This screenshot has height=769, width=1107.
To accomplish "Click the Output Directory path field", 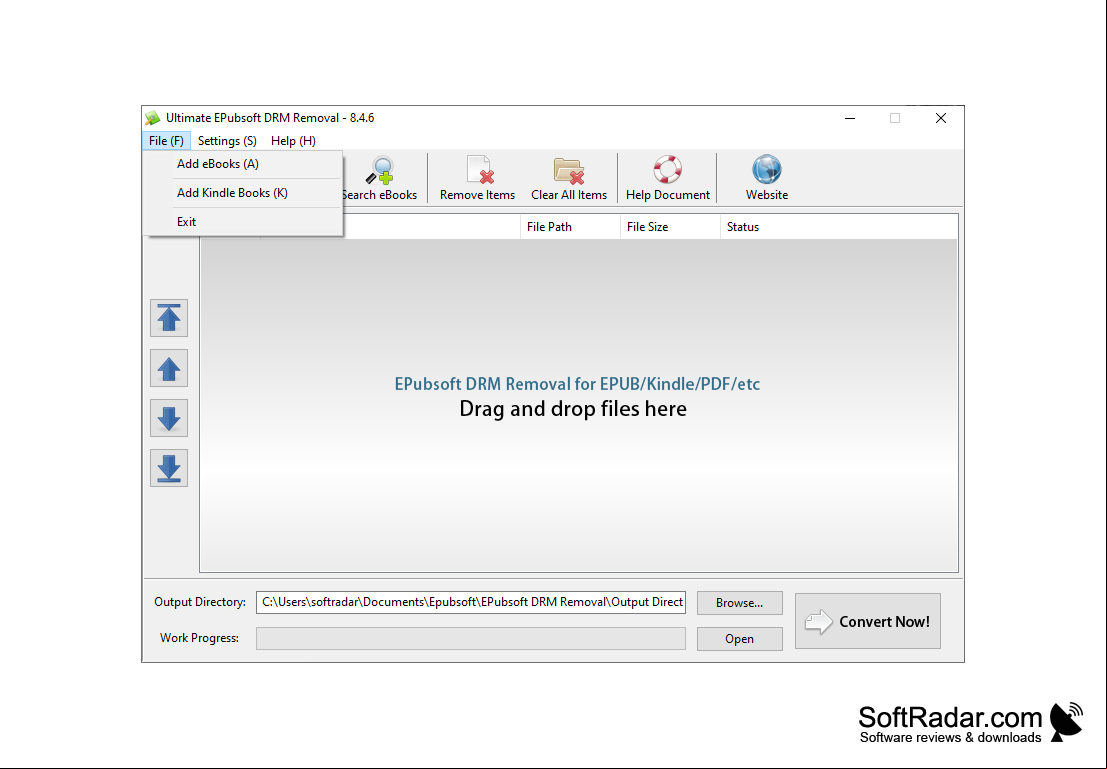I will (x=471, y=602).
